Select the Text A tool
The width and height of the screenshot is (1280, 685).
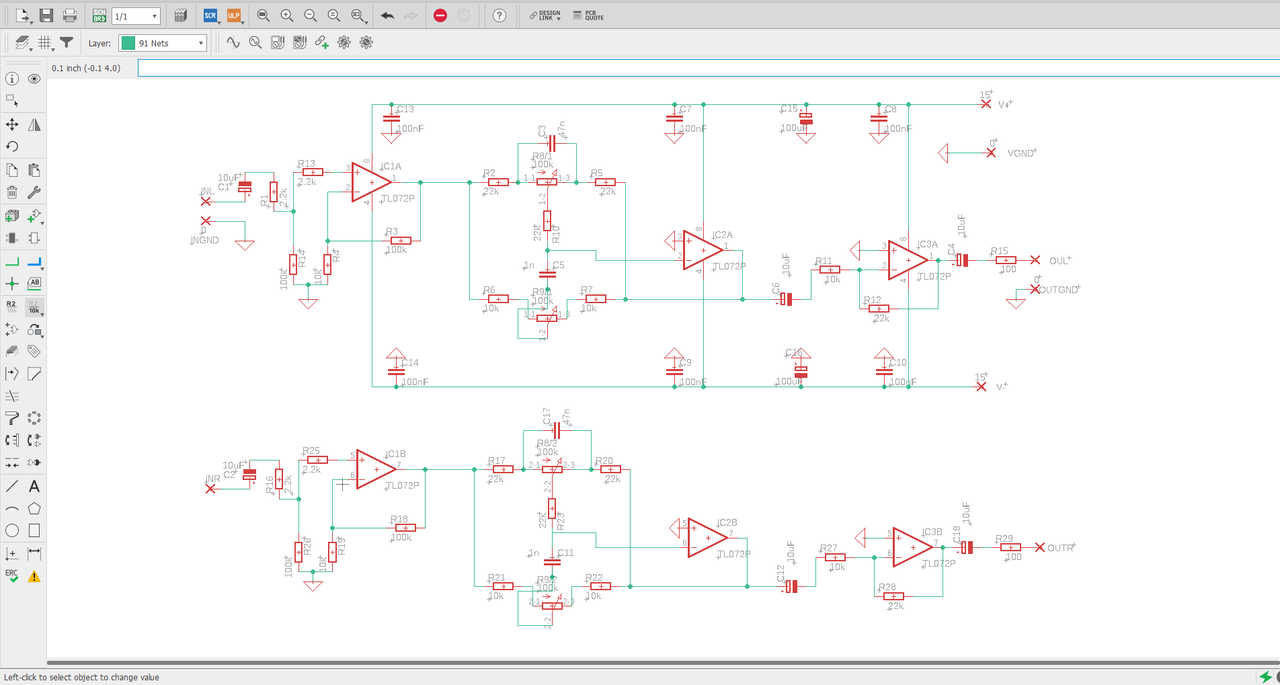[34, 486]
